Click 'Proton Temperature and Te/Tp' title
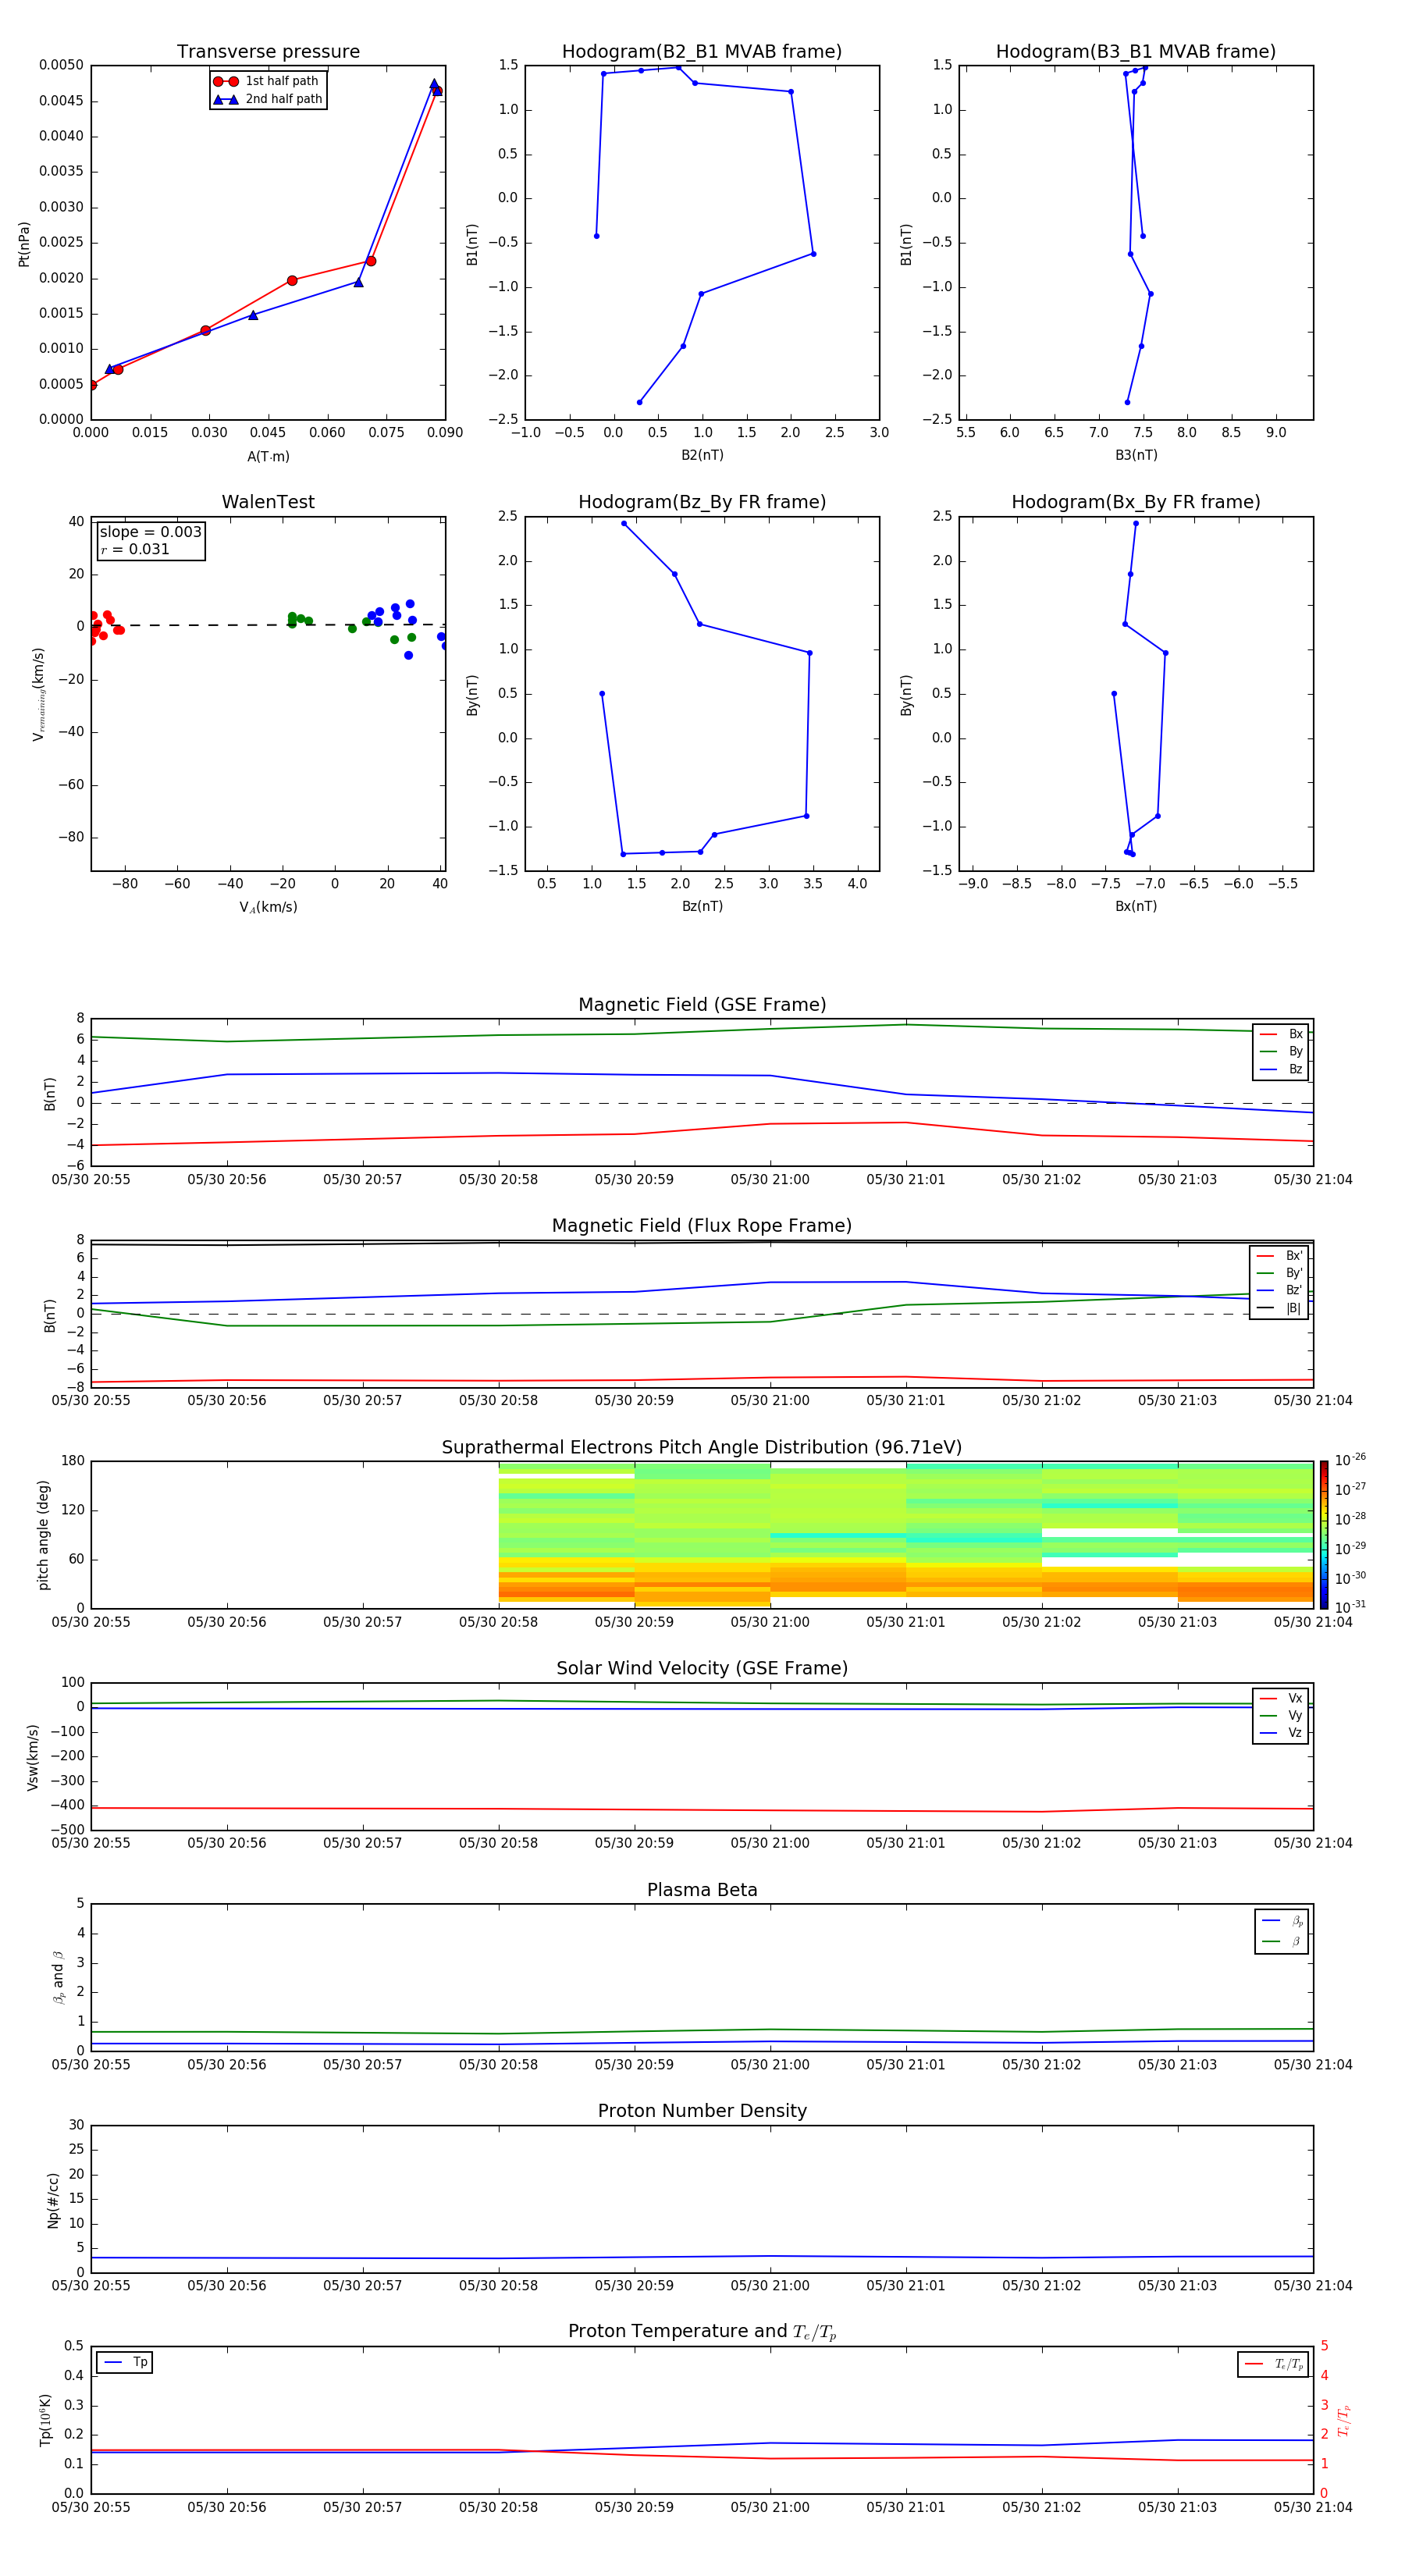Viewport: 1405px width, 2576px height. pyautogui.click(x=702, y=2332)
